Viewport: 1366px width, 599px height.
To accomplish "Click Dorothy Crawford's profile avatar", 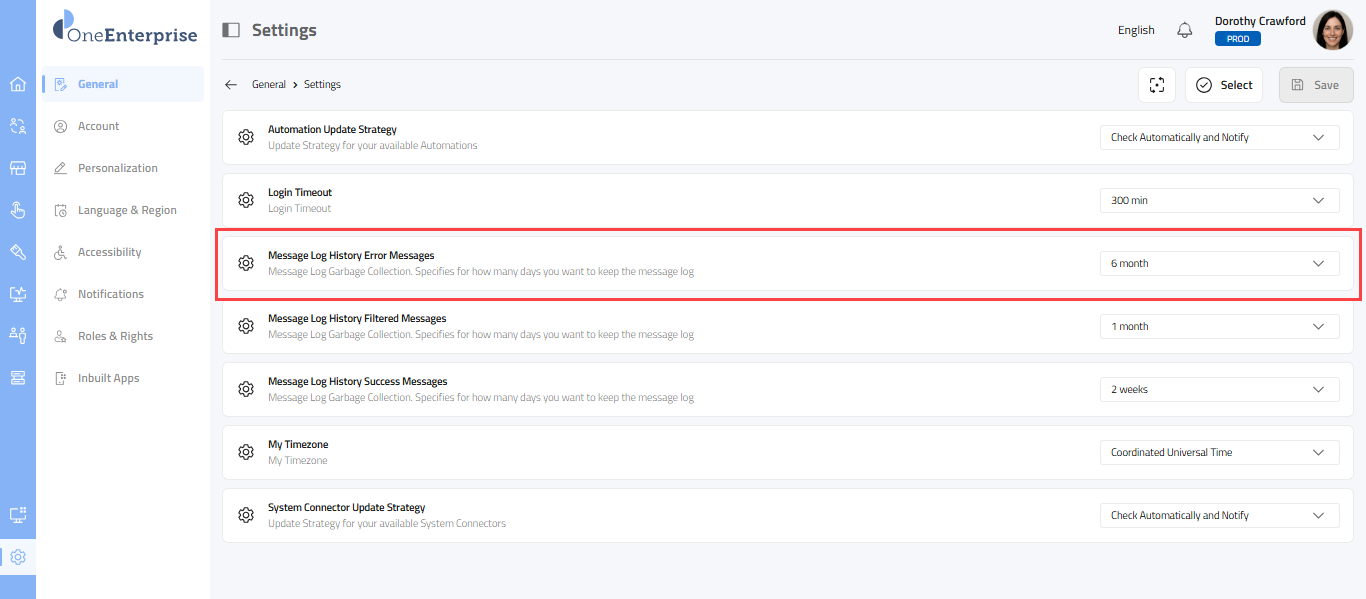I will (x=1332, y=30).
